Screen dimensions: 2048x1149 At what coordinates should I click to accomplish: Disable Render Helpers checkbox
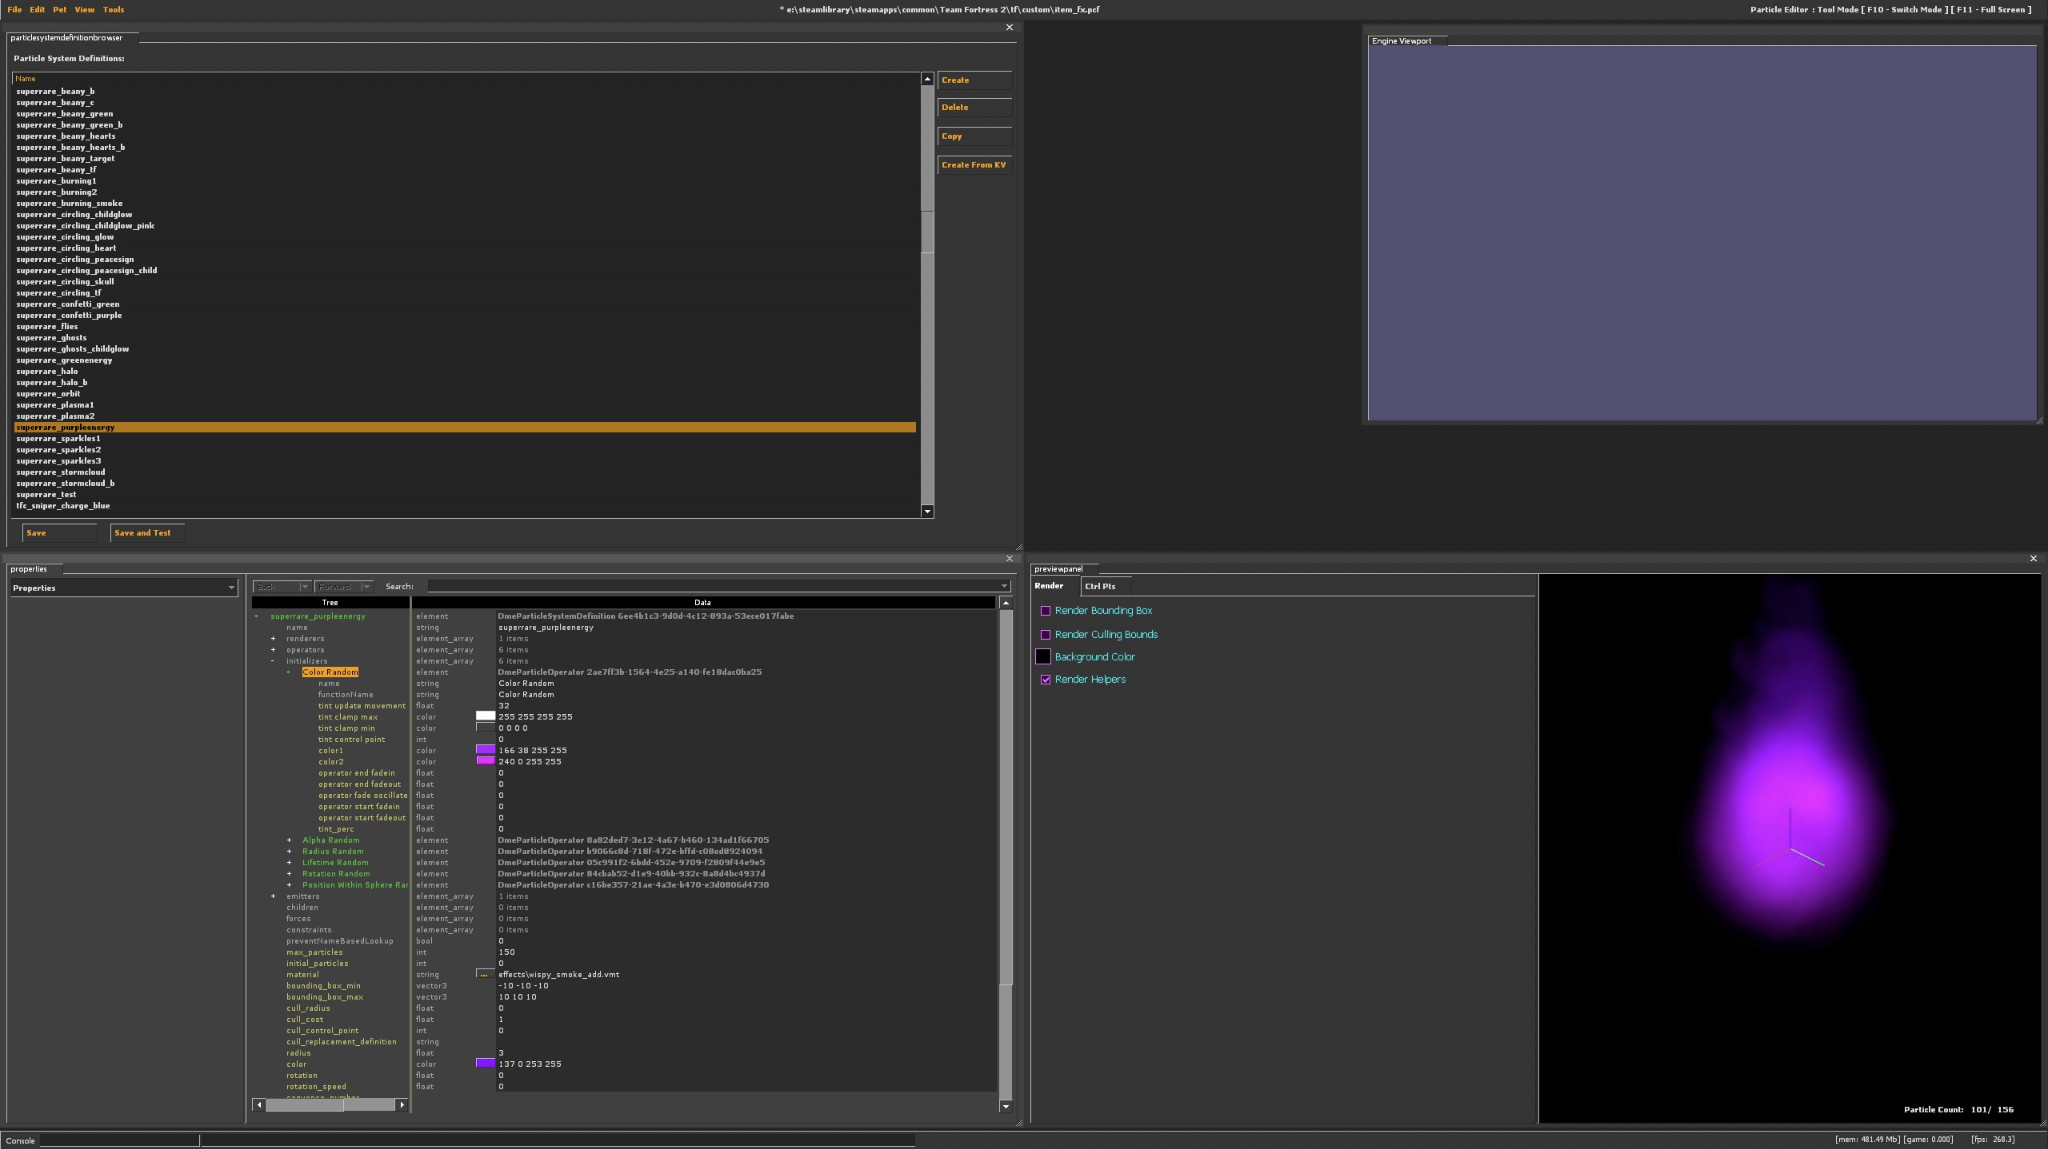tap(1046, 680)
